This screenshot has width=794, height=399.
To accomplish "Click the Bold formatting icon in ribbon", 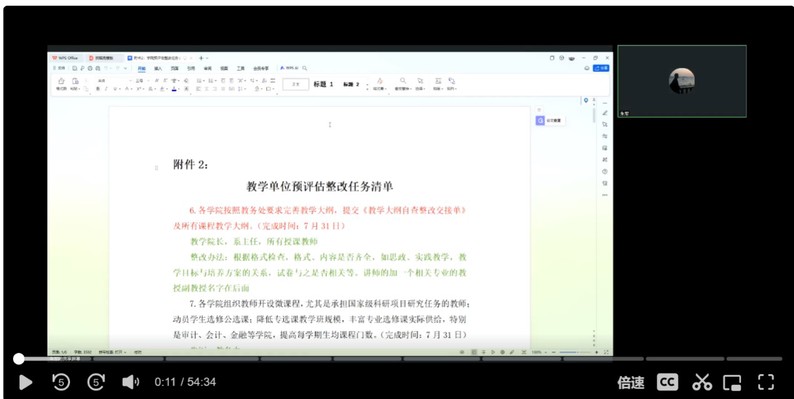I will click(98, 89).
